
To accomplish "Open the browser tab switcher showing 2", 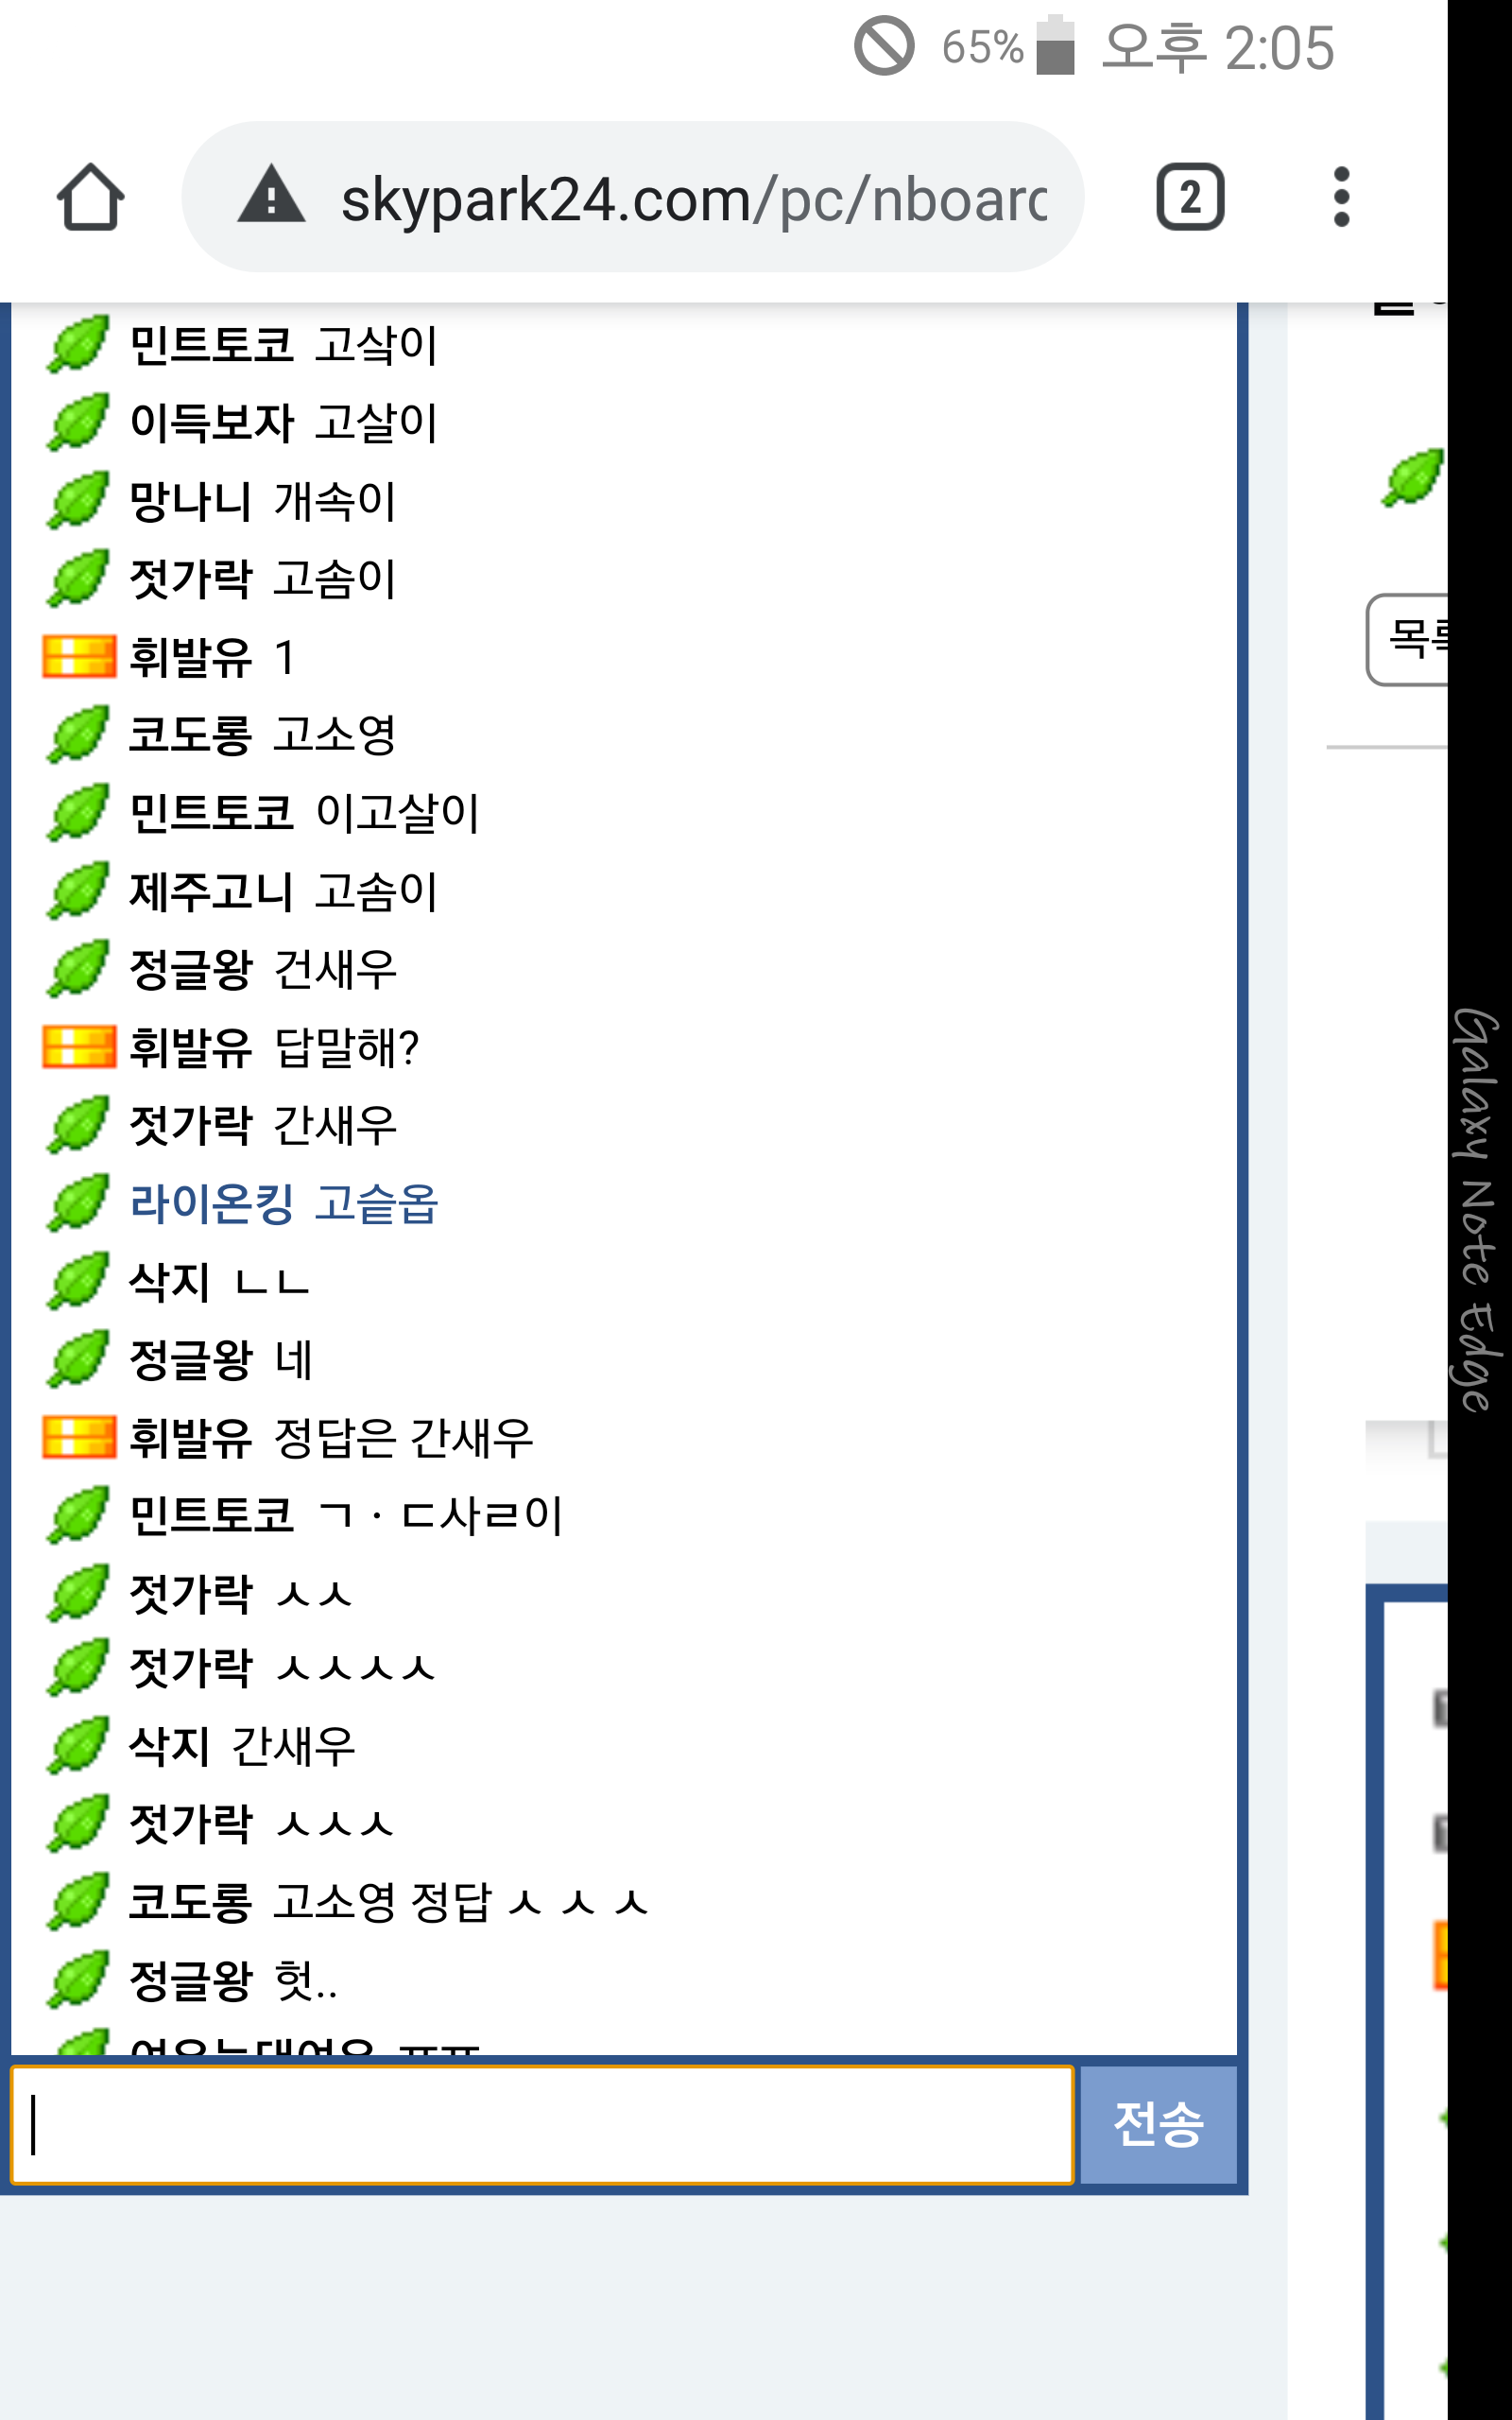I will click(x=1189, y=197).
